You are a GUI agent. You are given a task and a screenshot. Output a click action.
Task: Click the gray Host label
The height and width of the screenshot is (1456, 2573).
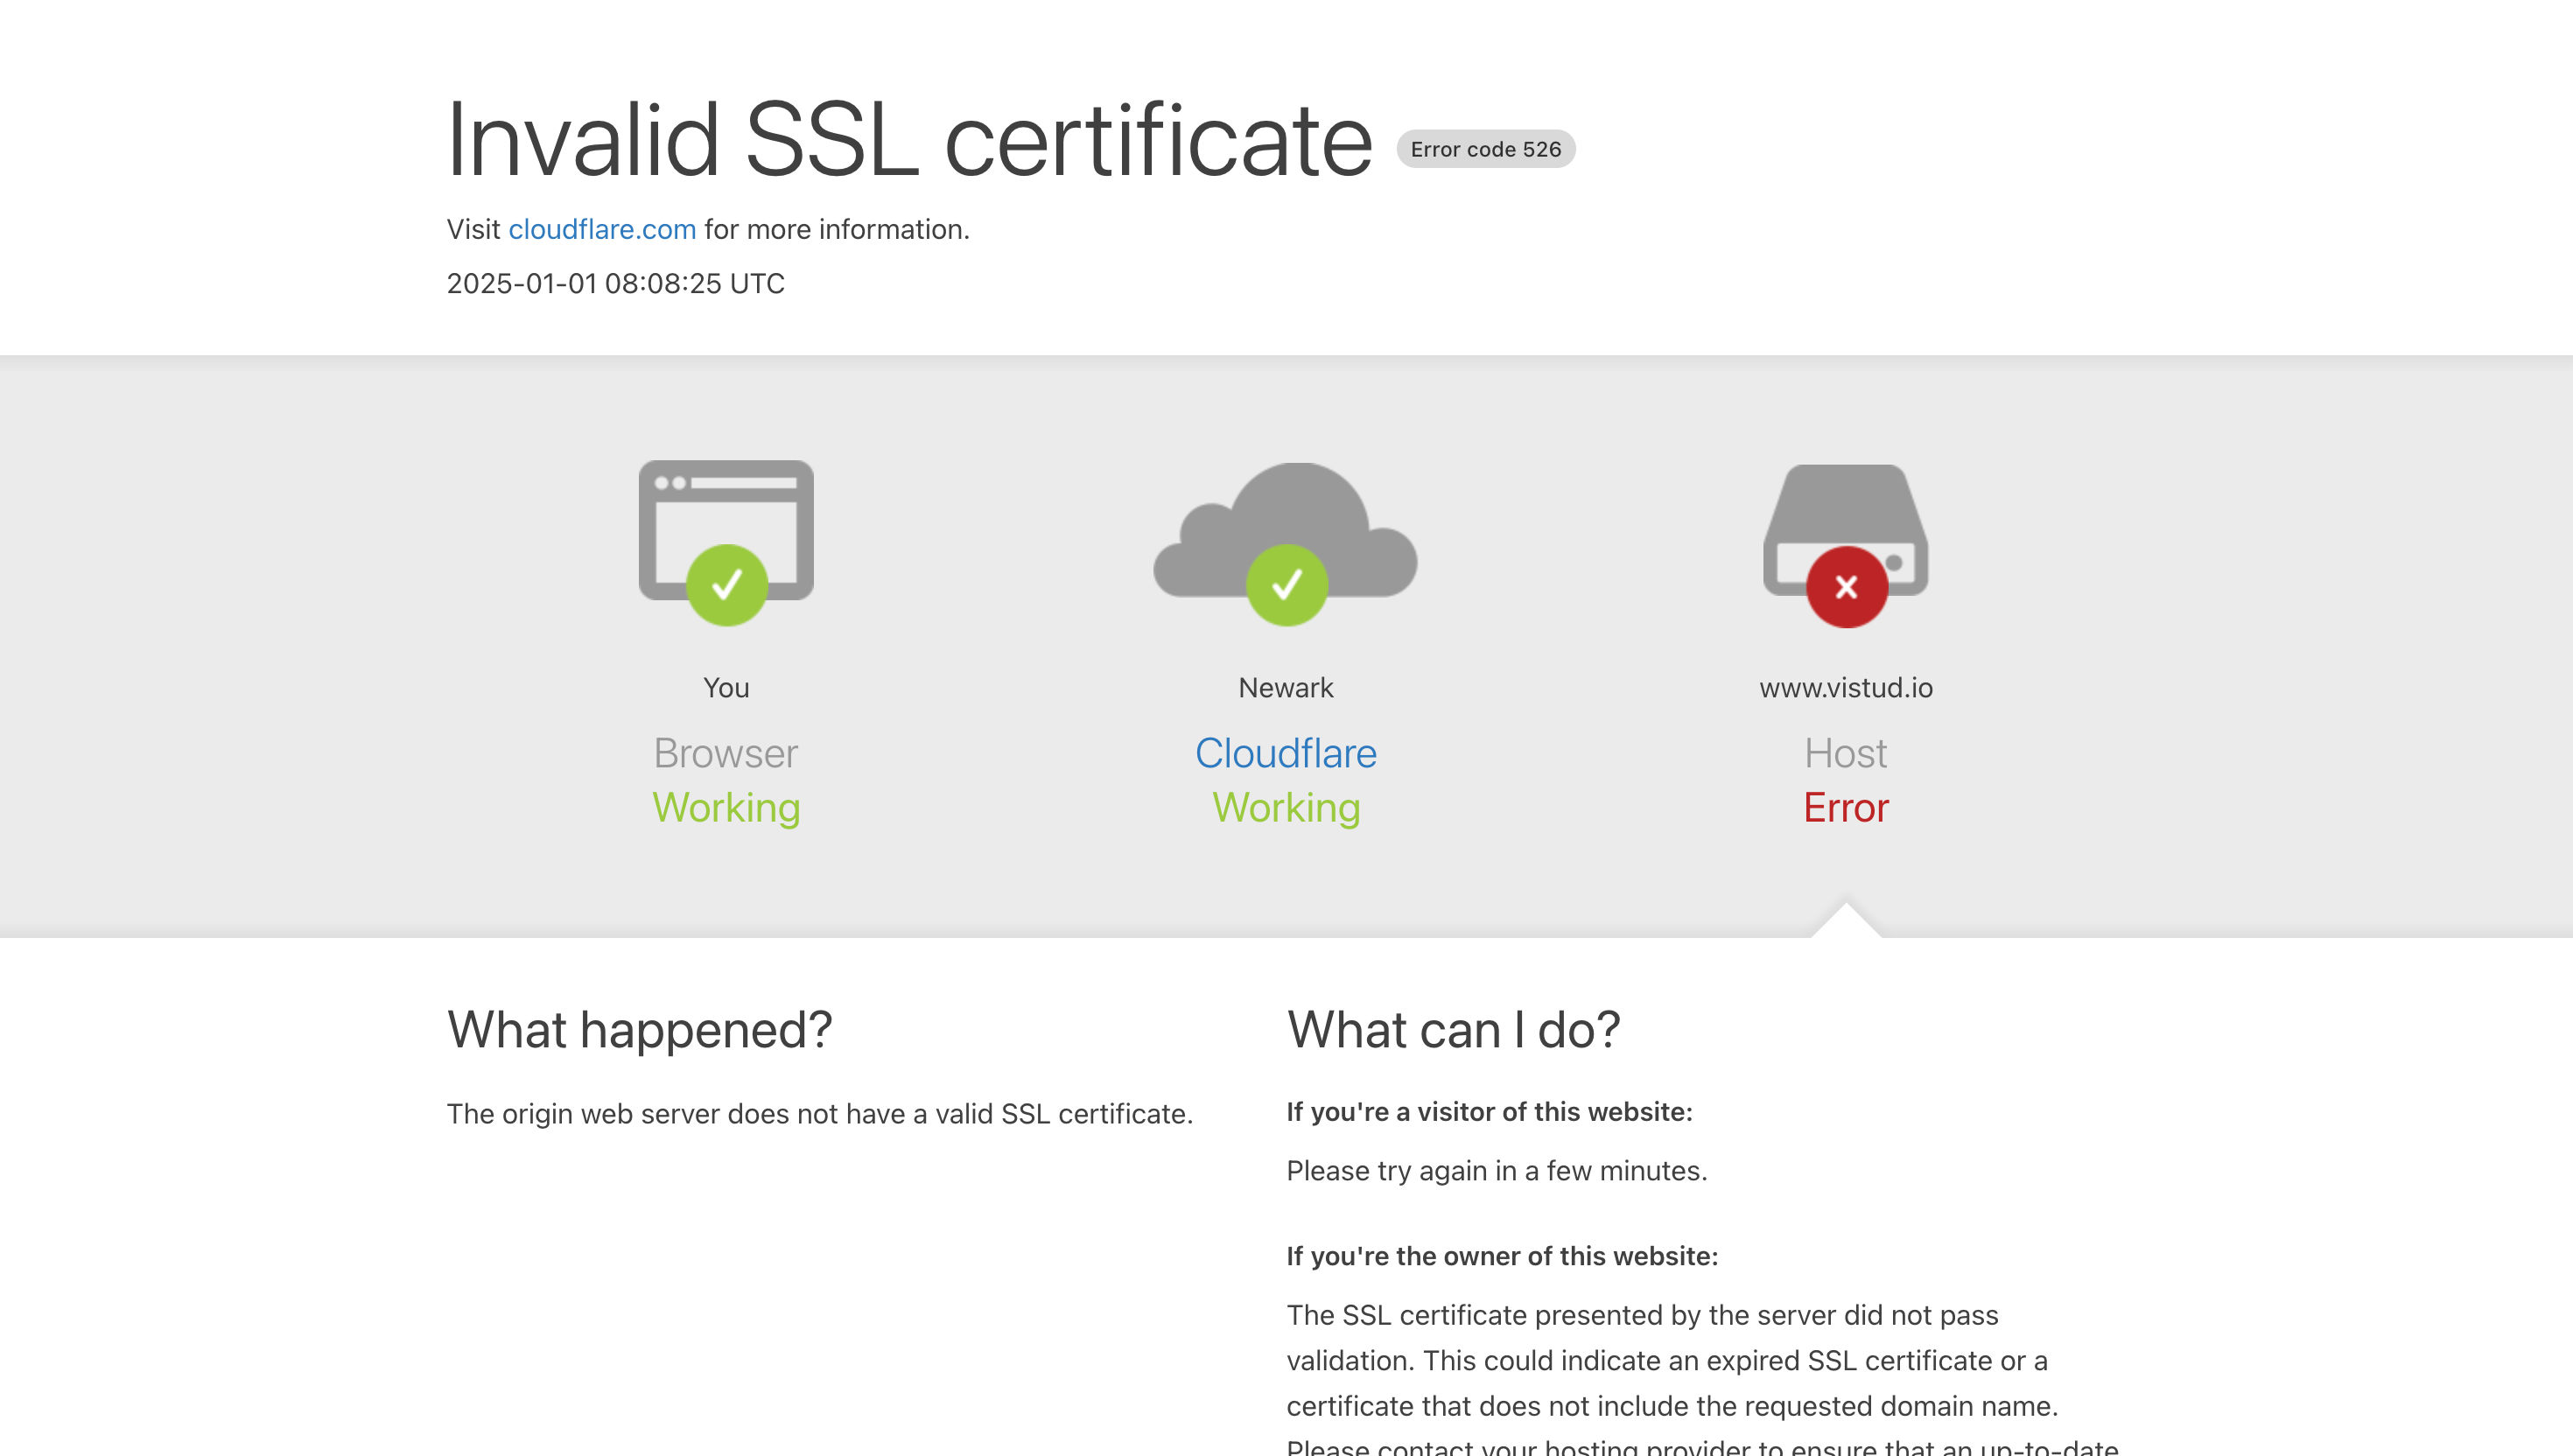click(1846, 753)
